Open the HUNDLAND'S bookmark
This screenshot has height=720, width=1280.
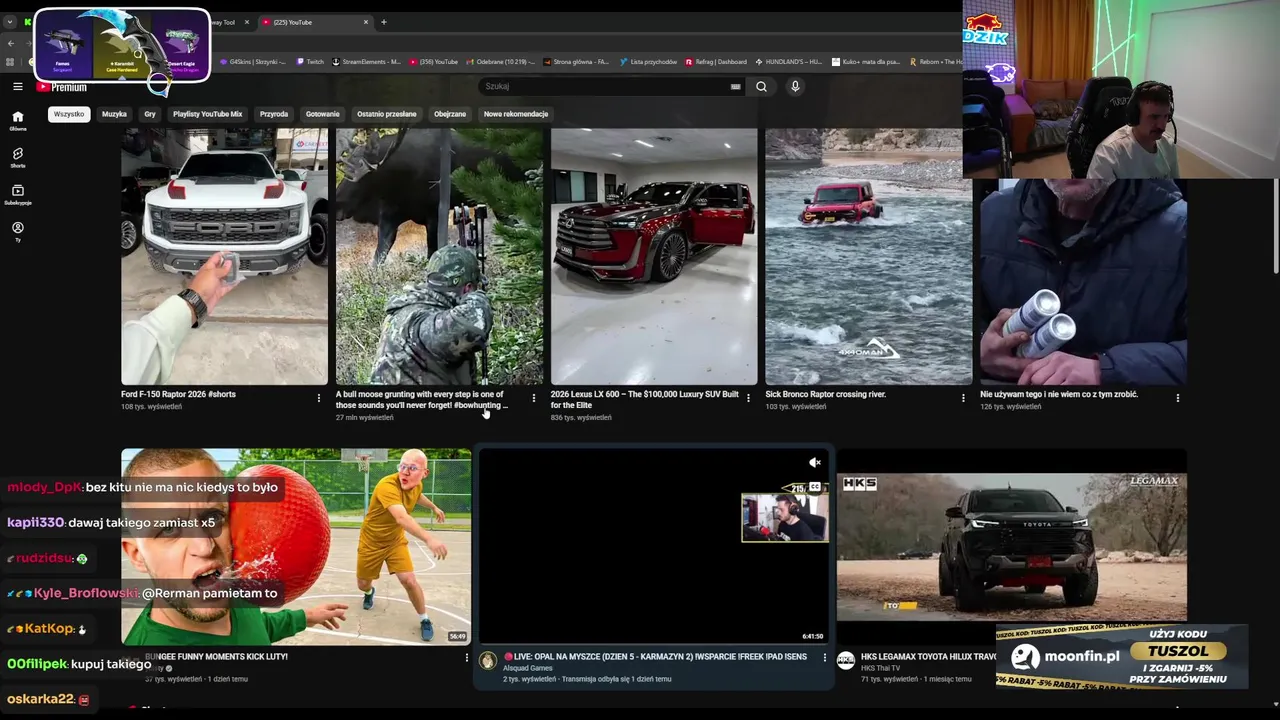[x=789, y=62]
